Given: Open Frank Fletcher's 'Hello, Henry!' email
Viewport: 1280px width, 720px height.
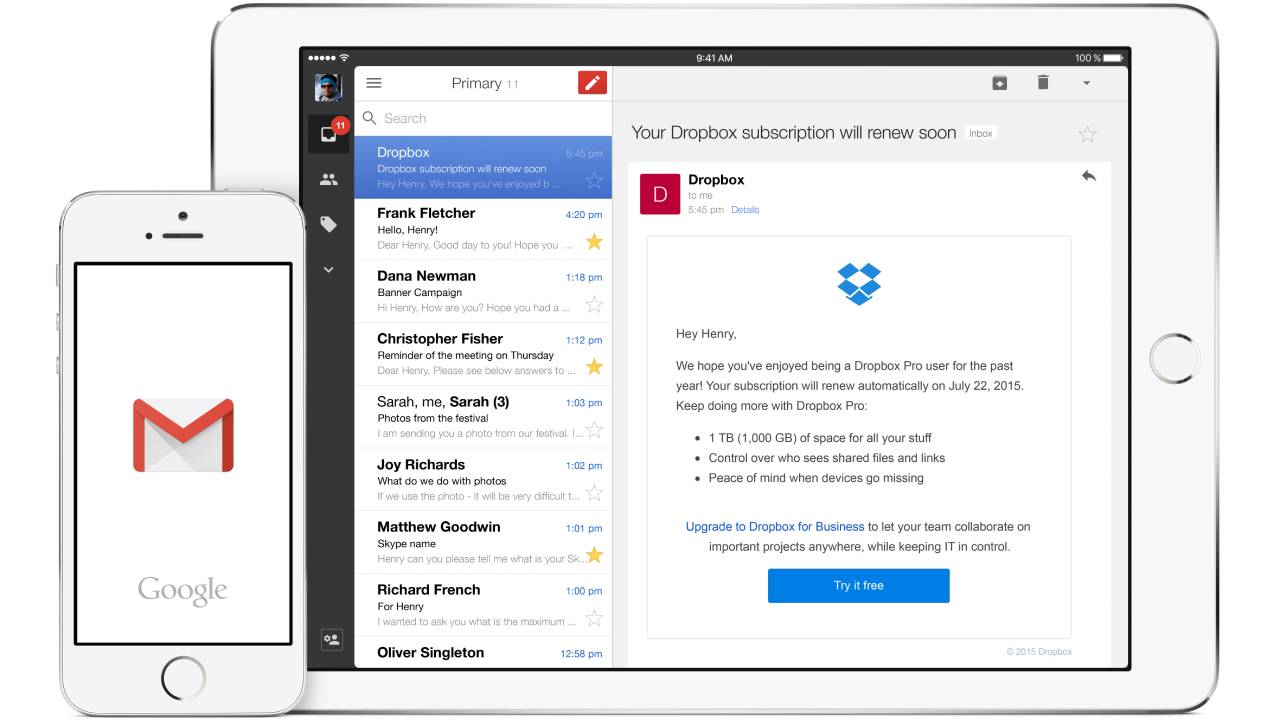Looking at the screenshot, I should pos(483,229).
